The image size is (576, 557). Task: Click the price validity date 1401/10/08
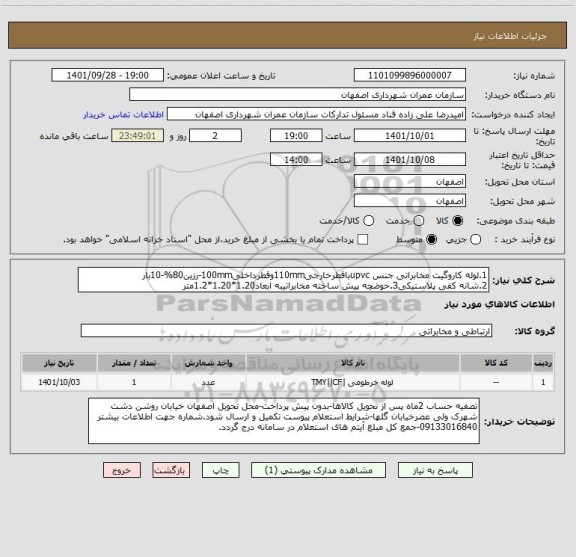[x=410, y=159]
